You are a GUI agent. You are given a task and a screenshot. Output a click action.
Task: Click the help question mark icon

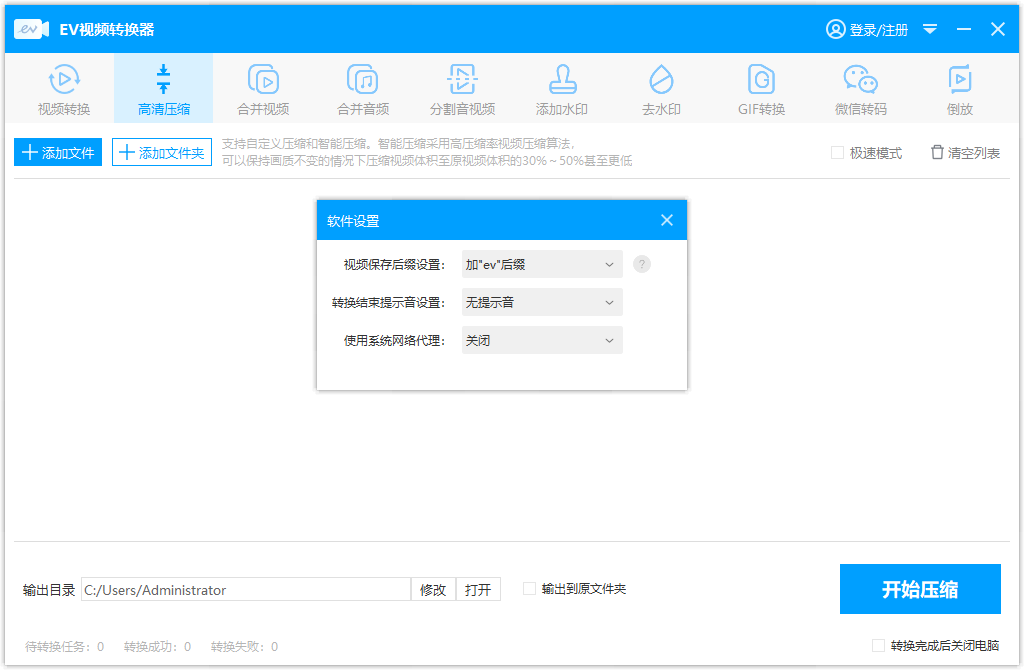[x=641, y=264]
